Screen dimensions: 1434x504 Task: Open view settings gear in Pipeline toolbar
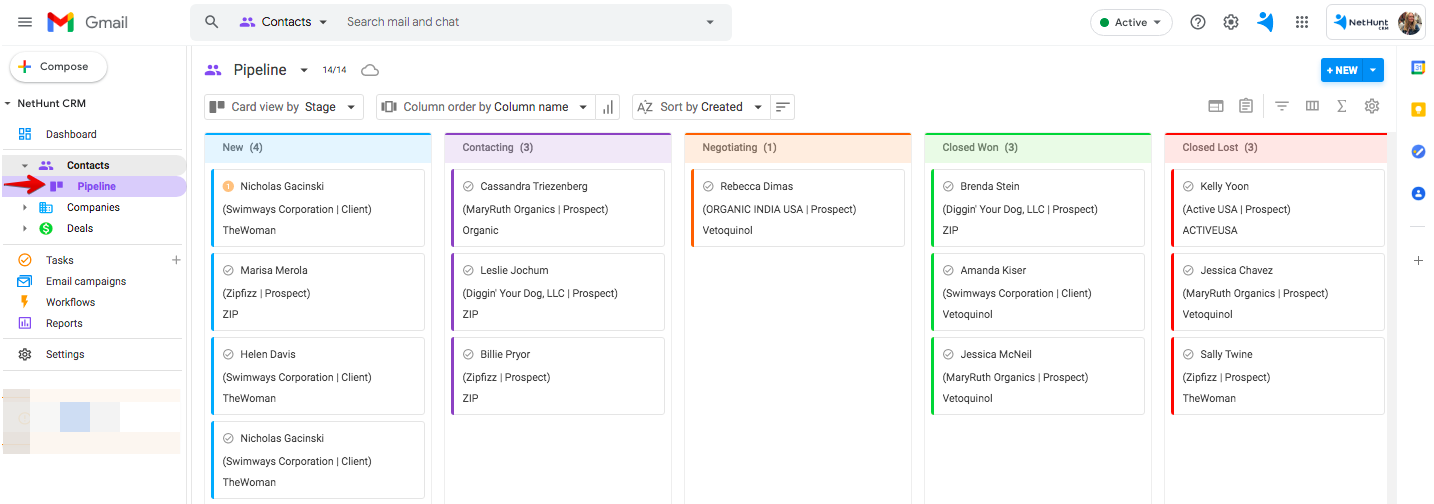[1372, 106]
